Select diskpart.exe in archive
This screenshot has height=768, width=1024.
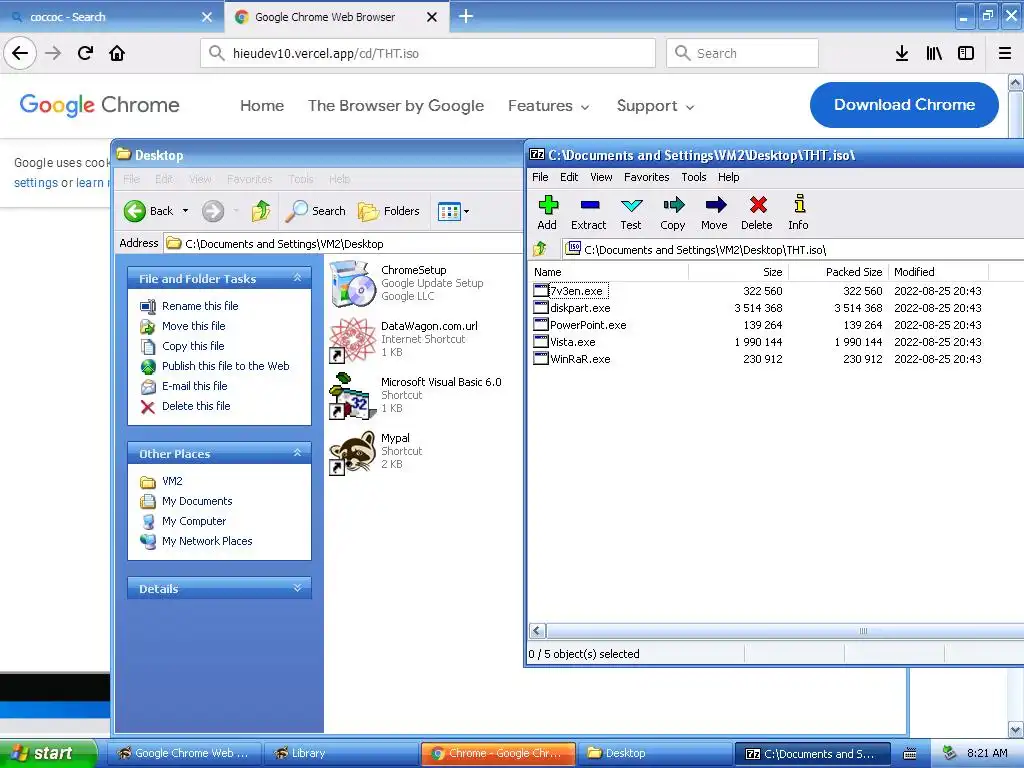point(580,308)
